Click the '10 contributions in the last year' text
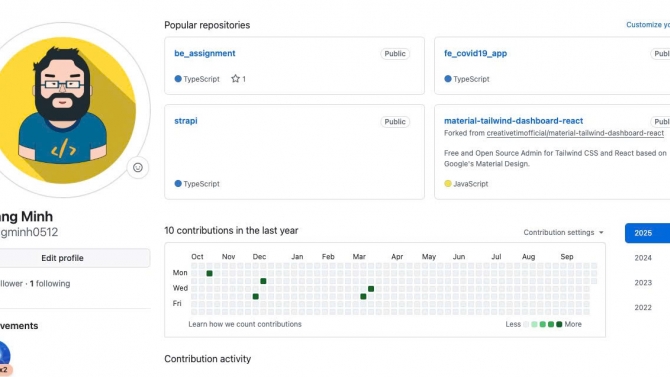This screenshot has width=670, height=377. coord(231,231)
